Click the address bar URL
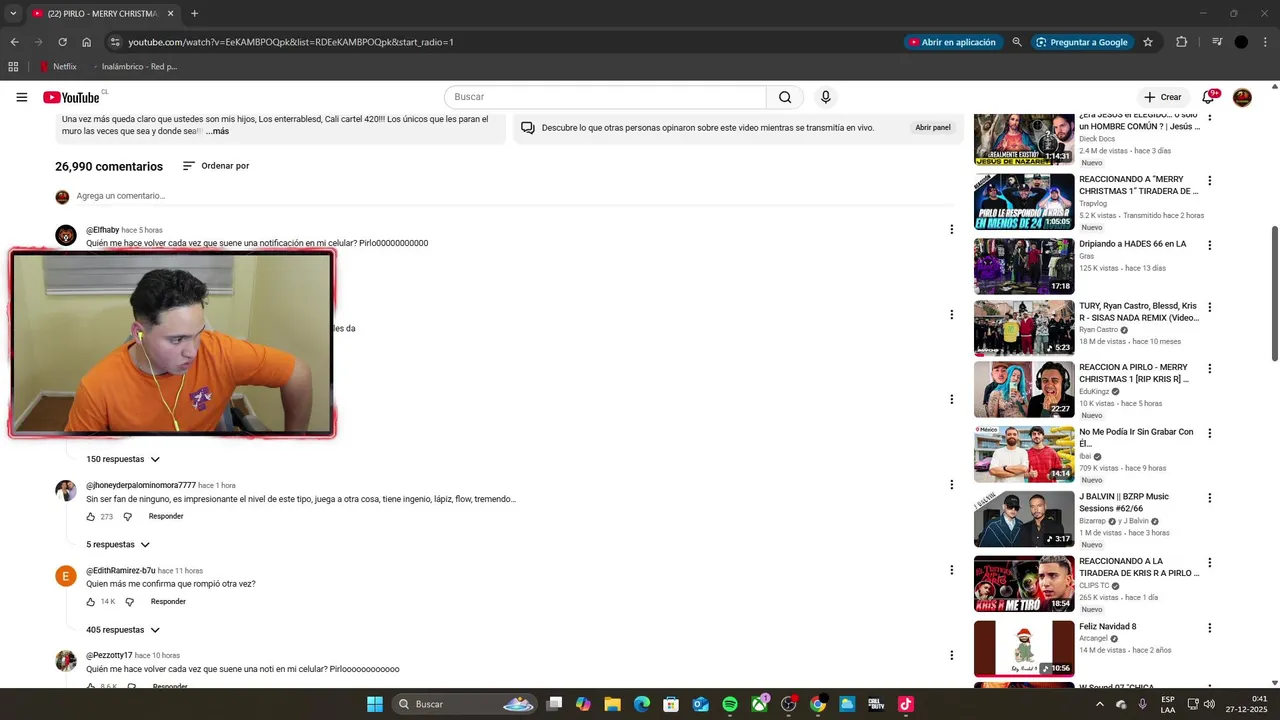Viewport: 1280px width, 720px height. 290,42
